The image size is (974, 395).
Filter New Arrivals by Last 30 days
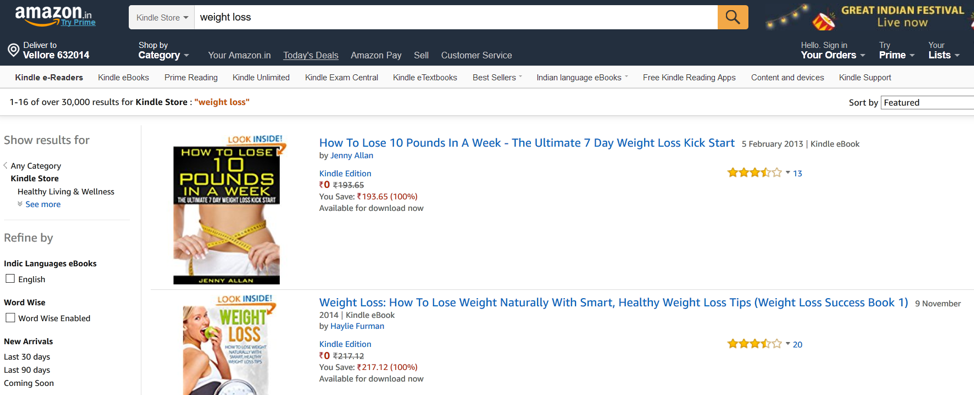(x=27, y=356)
